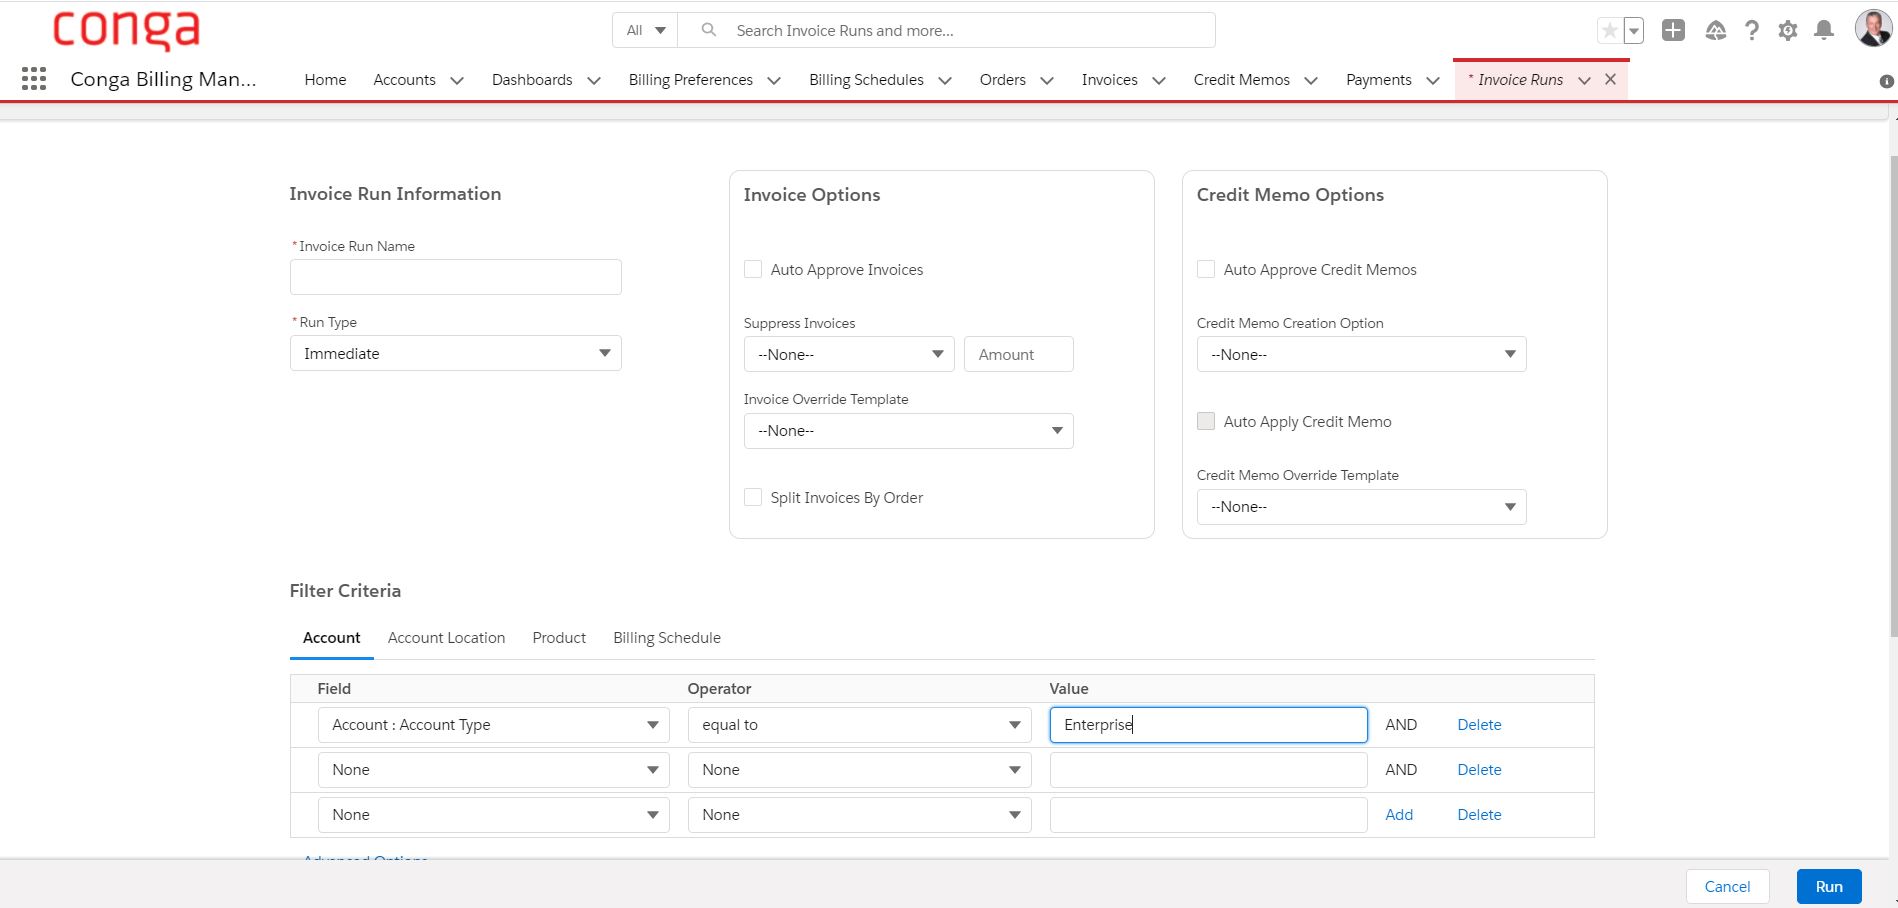Click the user profile avatar
Screen dimensions: 1898x908
point(1872,29)
